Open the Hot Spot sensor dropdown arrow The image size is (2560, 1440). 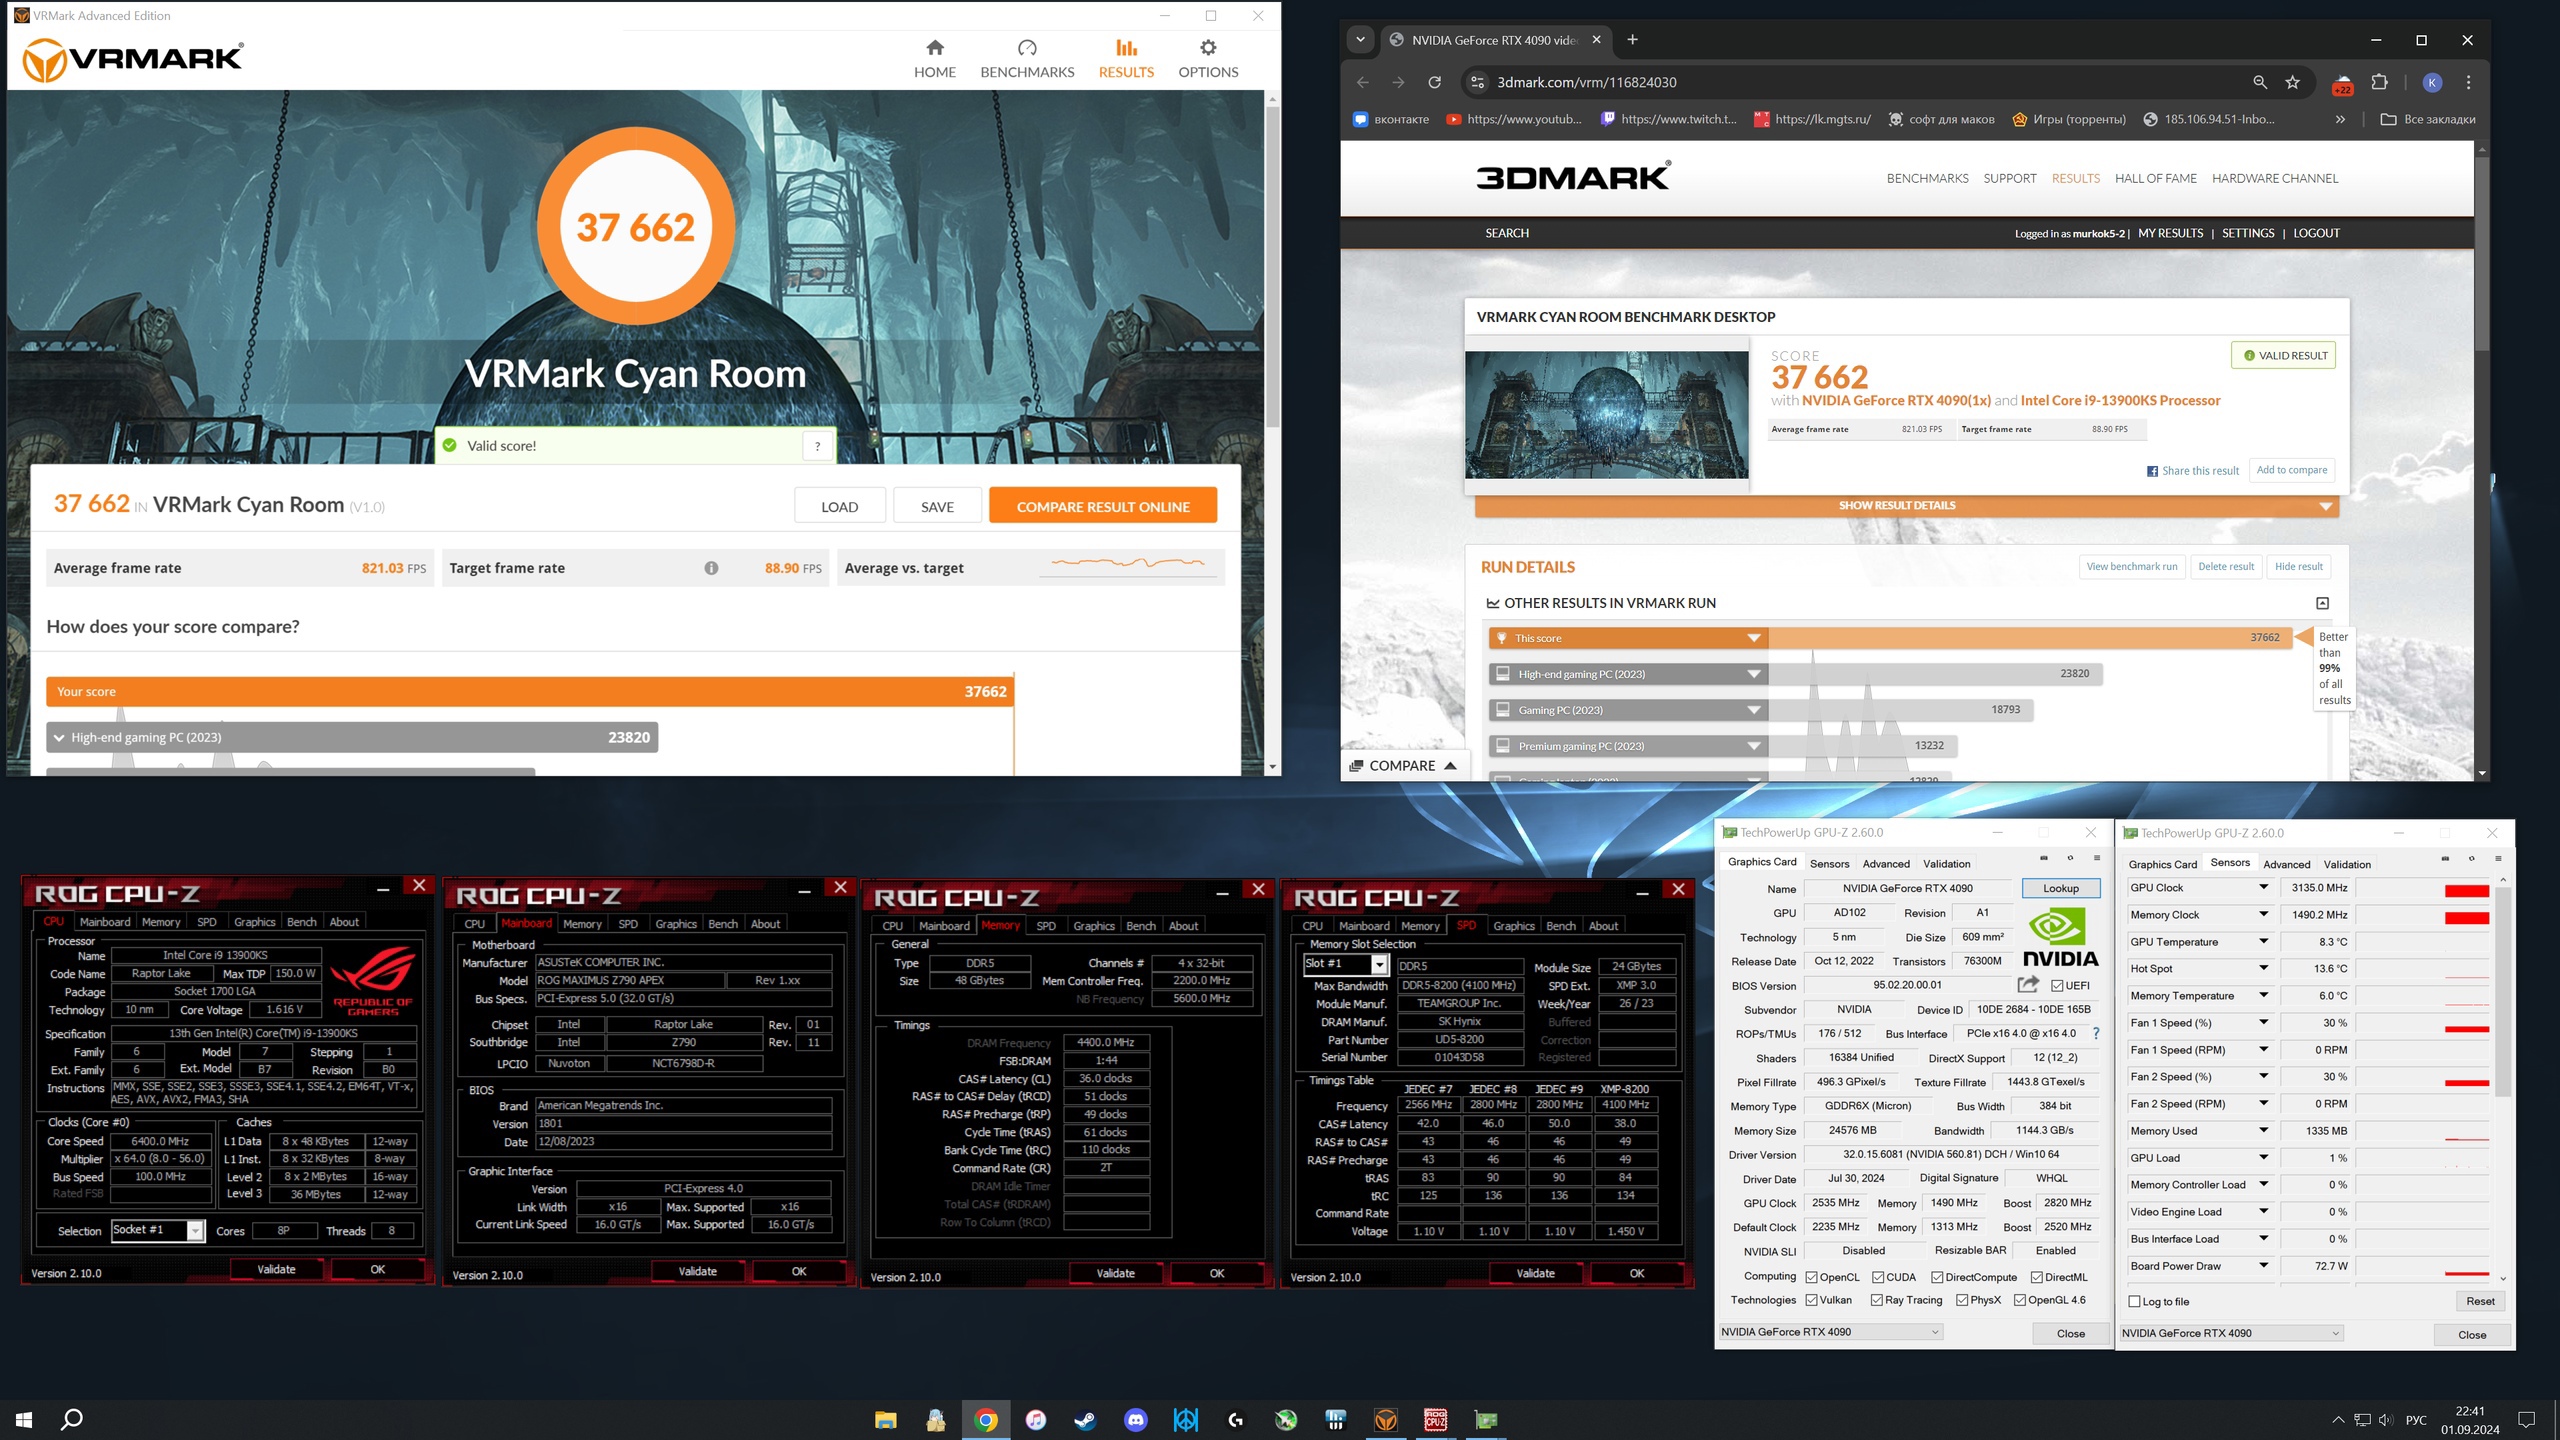(2263, 968)
